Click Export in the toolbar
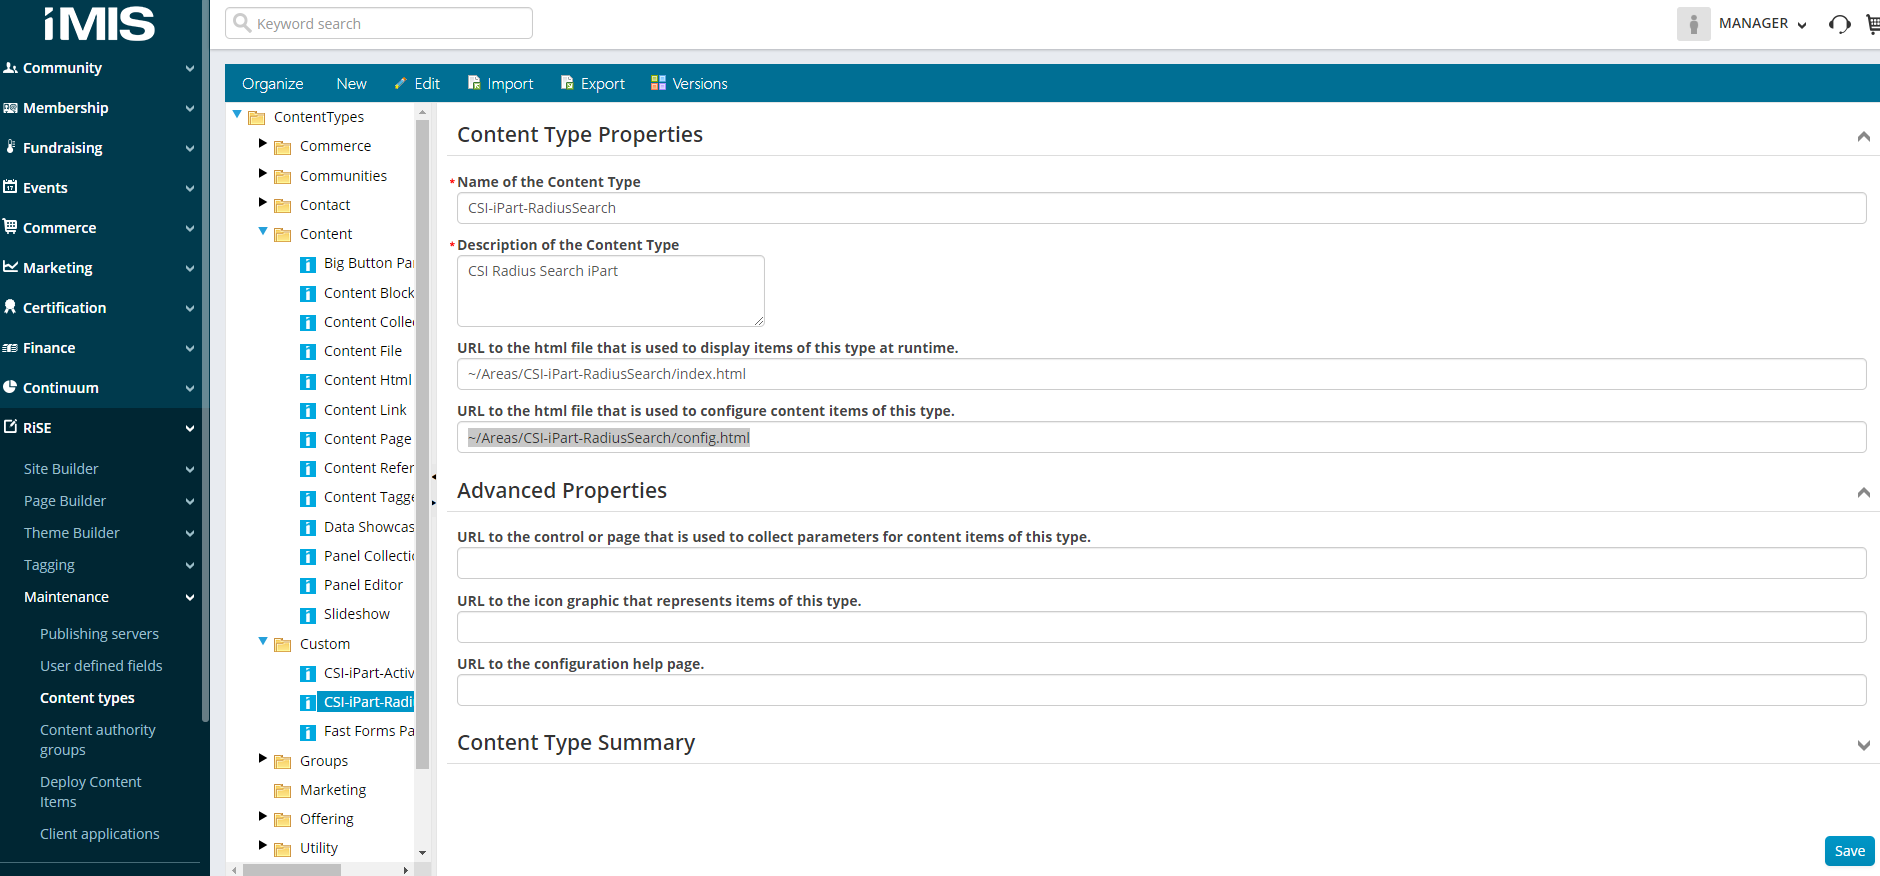The image size is (1880, 876). (x=592, y=84)
